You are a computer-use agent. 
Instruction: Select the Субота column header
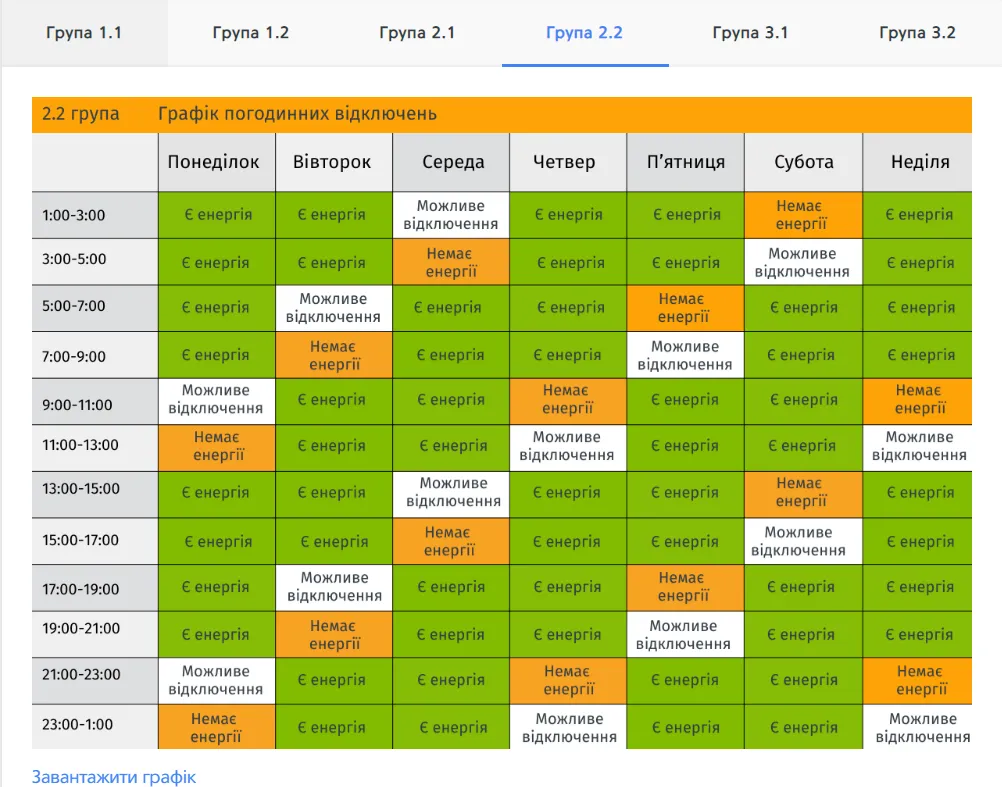pos(804,162)
